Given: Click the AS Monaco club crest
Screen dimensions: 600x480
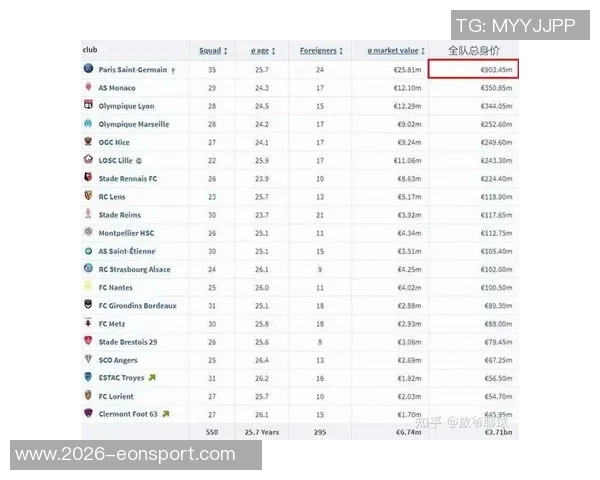Looking at the screenshot, I should point(89,88).
